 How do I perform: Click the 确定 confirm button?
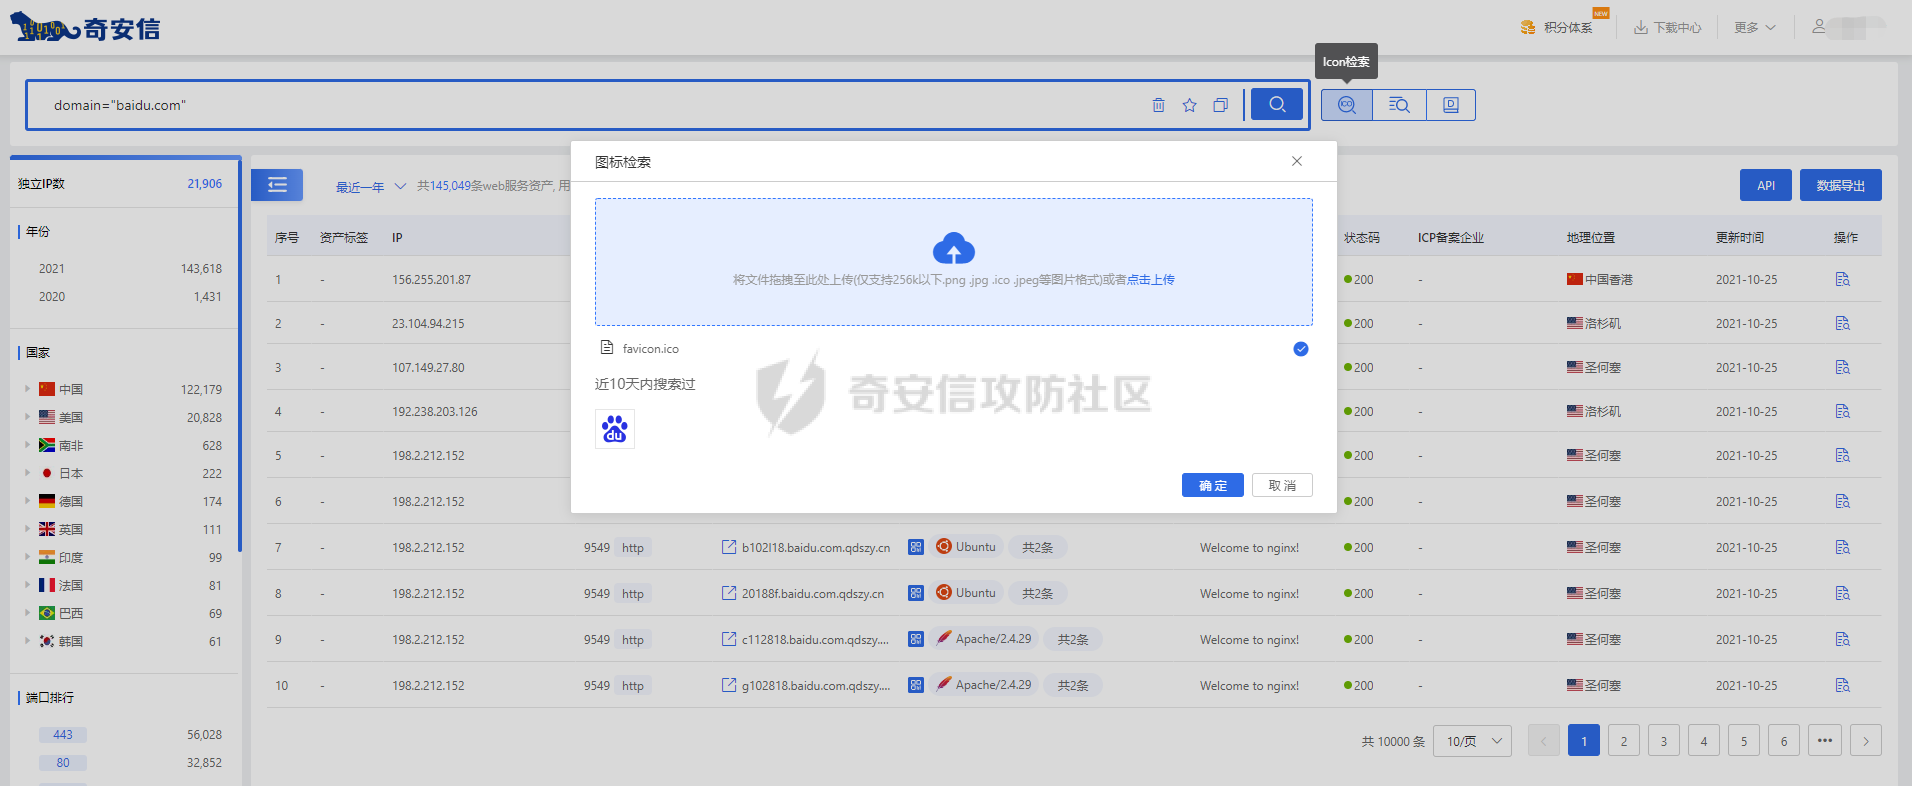click(x=1212, y=485)
